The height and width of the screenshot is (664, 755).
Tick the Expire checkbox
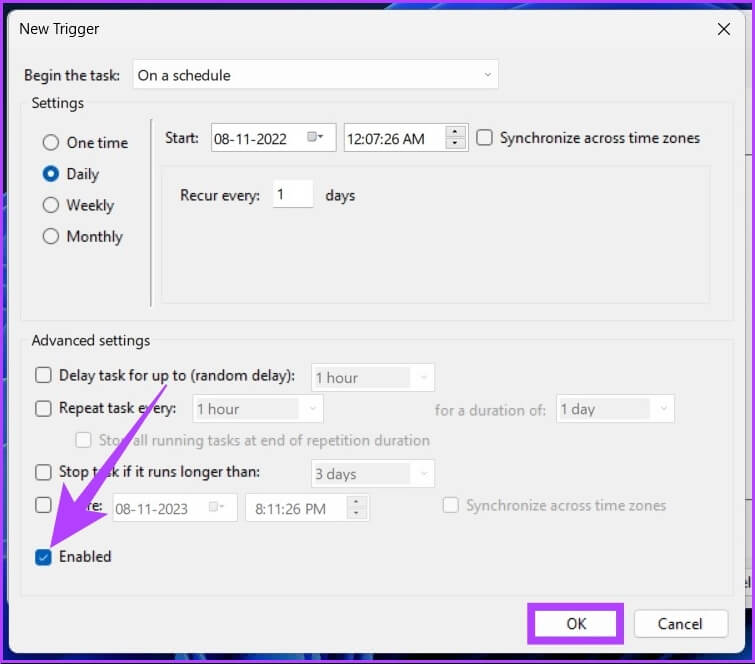(x=43, y=505)
